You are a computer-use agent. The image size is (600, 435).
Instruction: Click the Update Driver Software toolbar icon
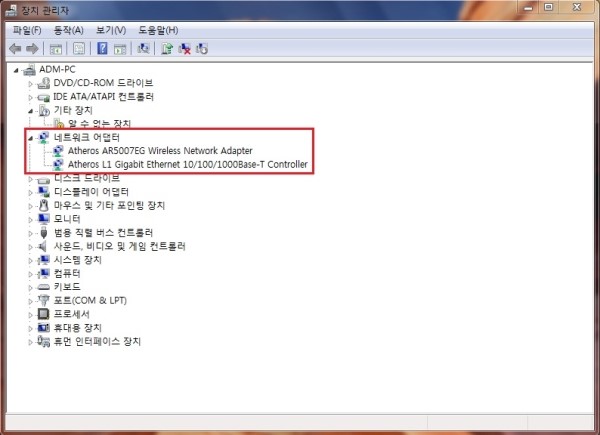pos(167,48)
